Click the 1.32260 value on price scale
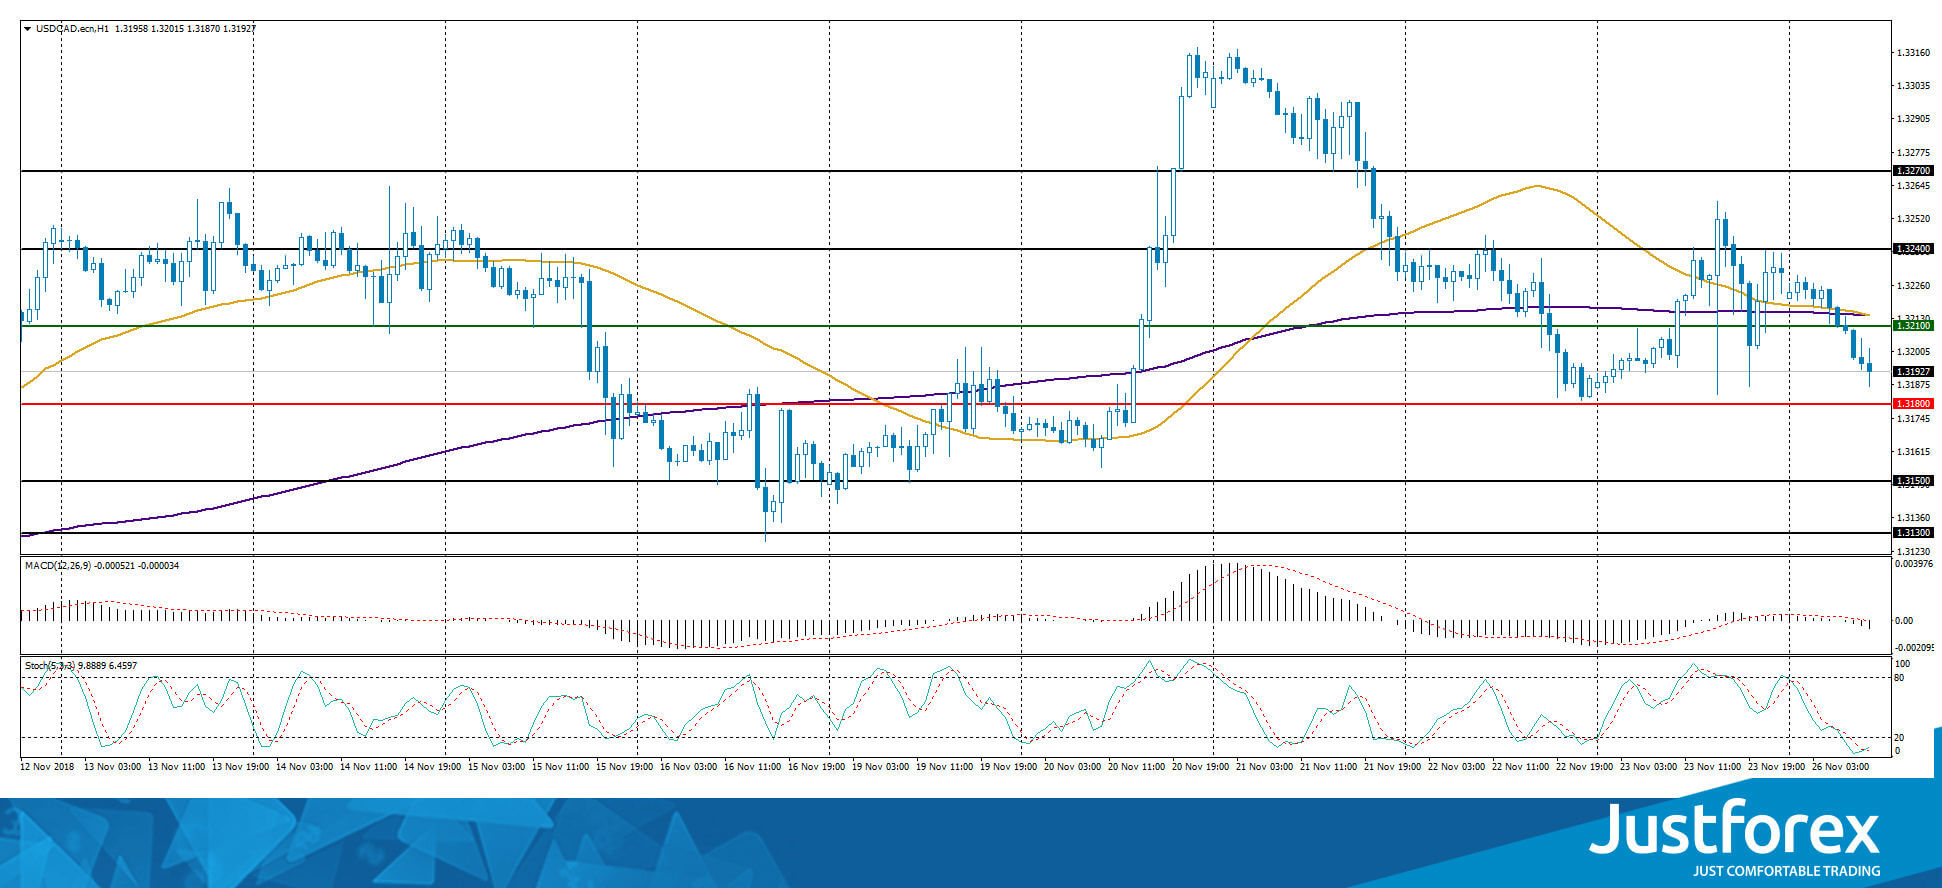The height and width of the screenshot is (888, 1942). pyautogui.click(x=1913, y=286)
